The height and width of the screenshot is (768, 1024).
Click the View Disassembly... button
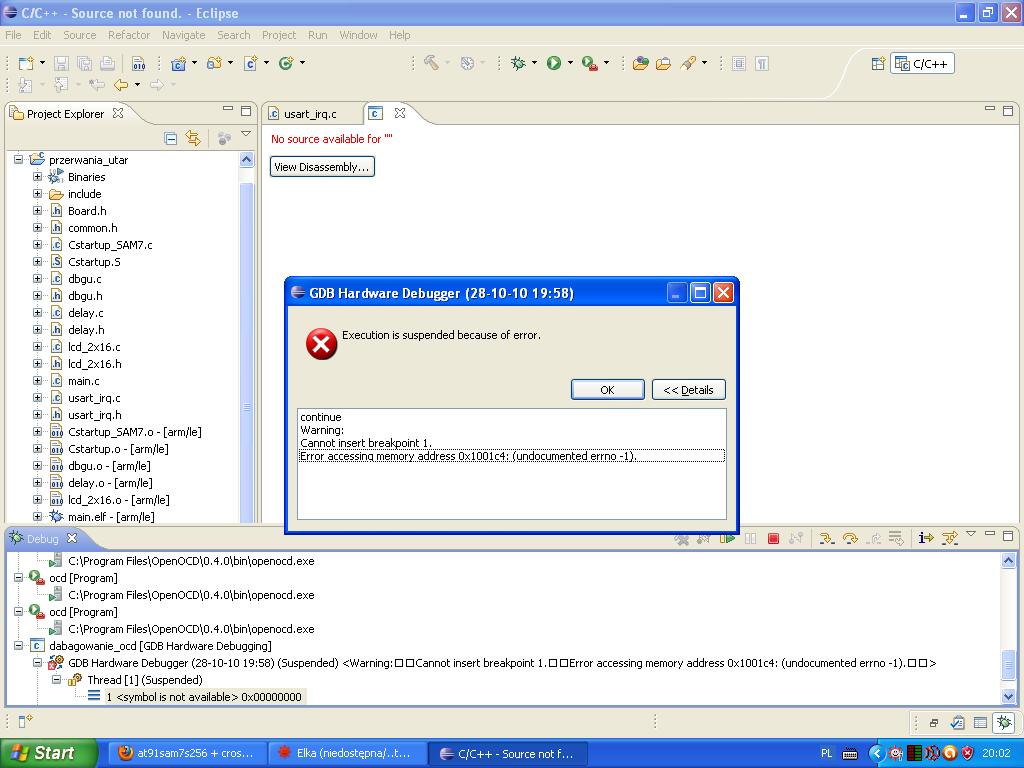[x=322, y=167]
